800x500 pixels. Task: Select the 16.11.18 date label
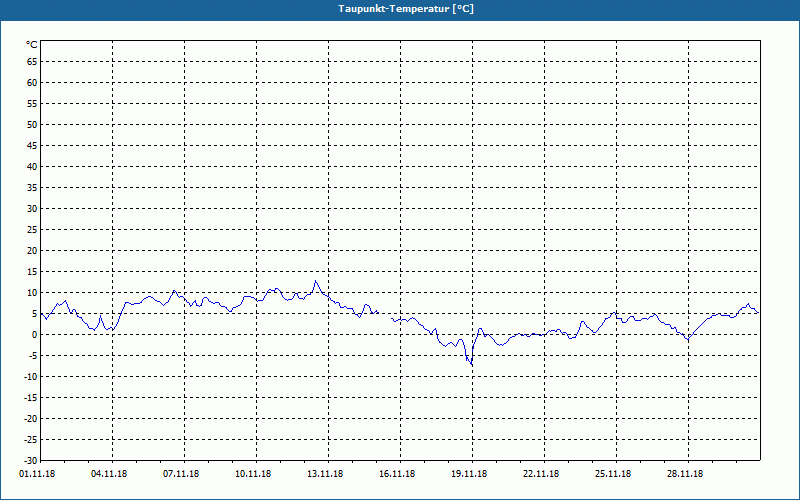tap(397, 474)
